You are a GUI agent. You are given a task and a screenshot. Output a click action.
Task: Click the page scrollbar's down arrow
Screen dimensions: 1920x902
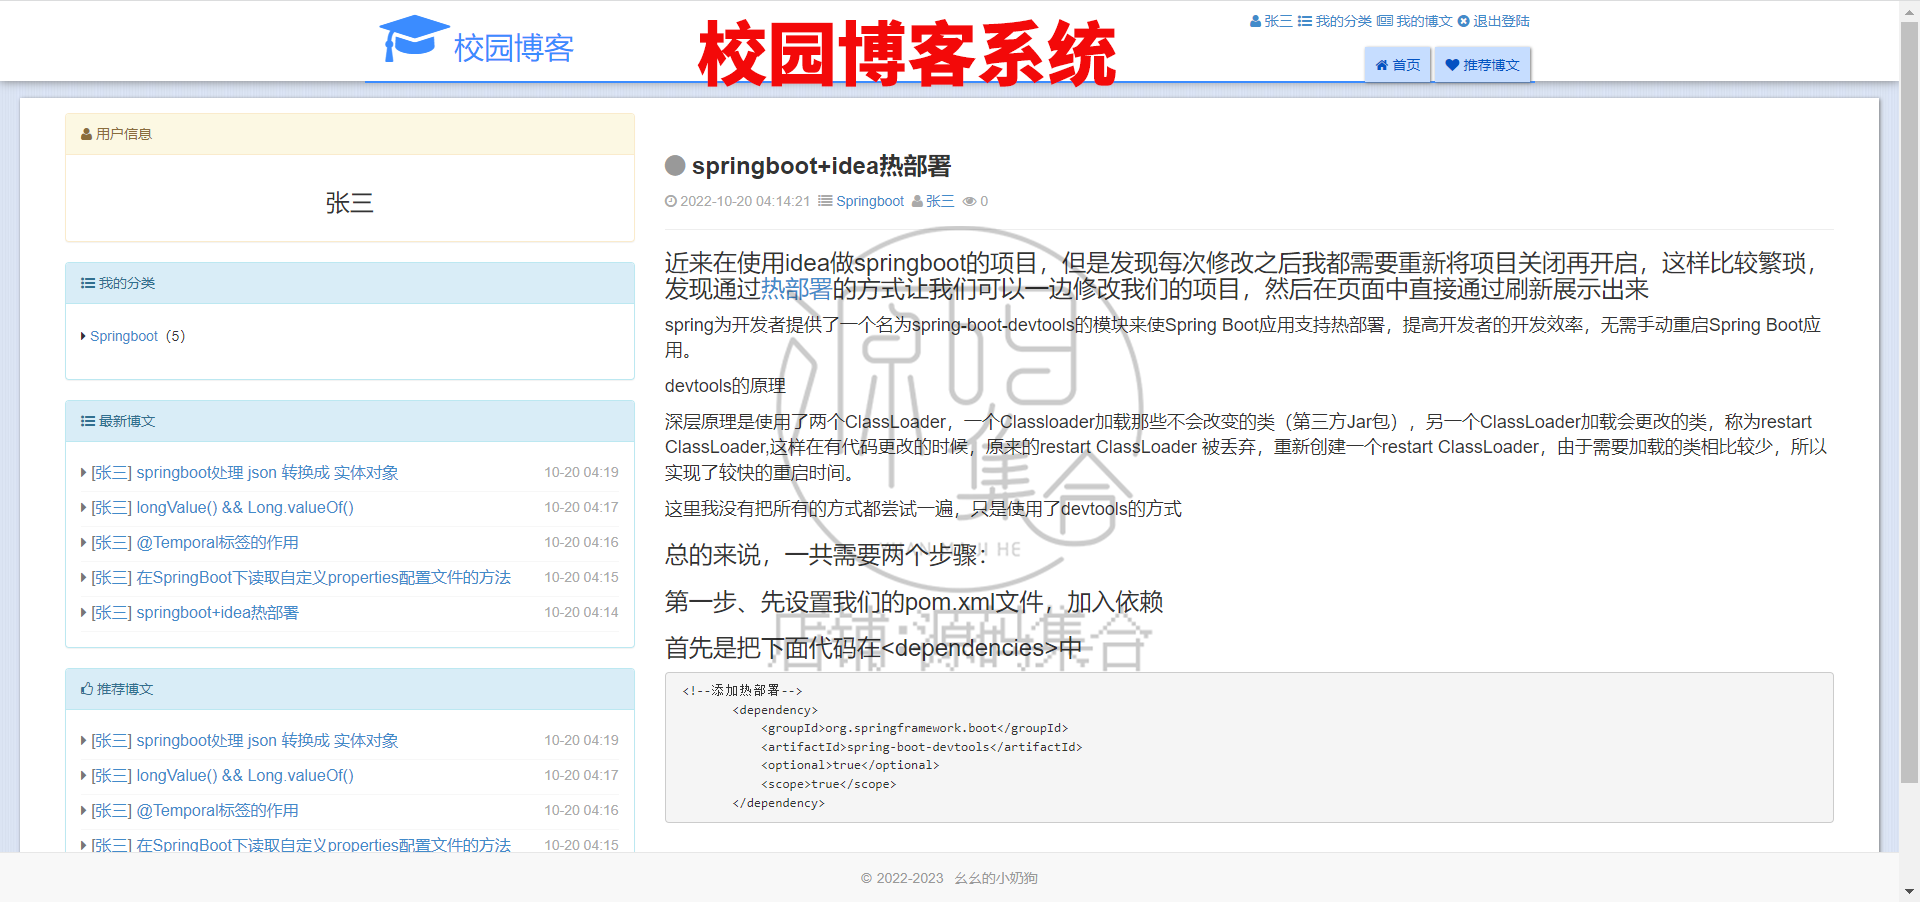coord(1909,891)
